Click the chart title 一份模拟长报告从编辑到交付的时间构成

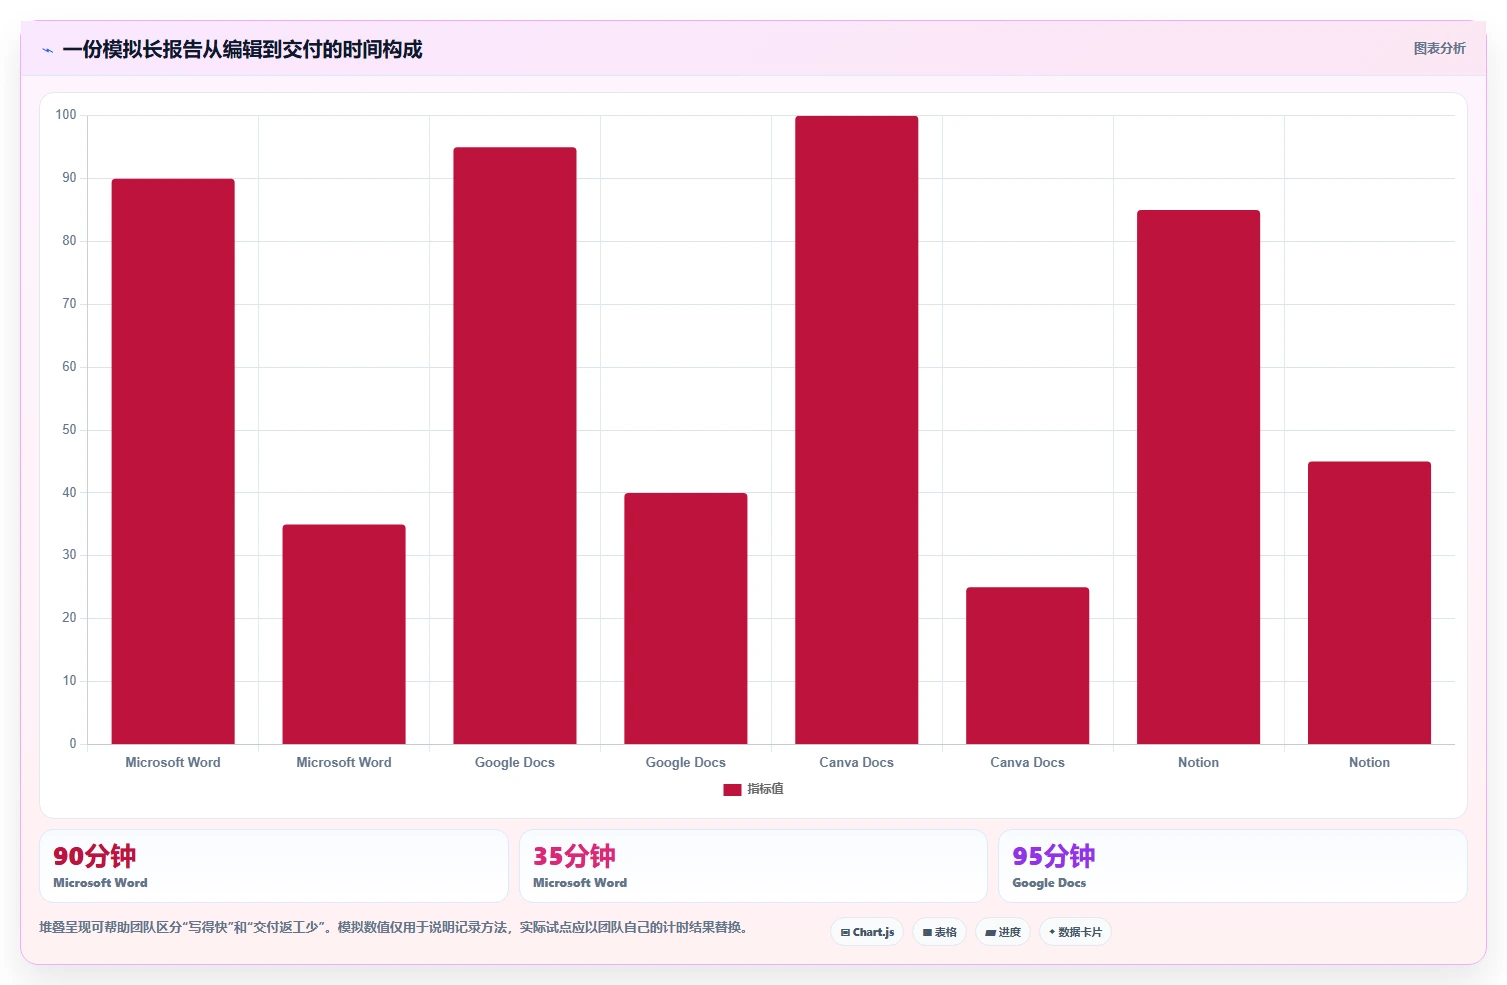pyautogui.click(x=242, y=49)
